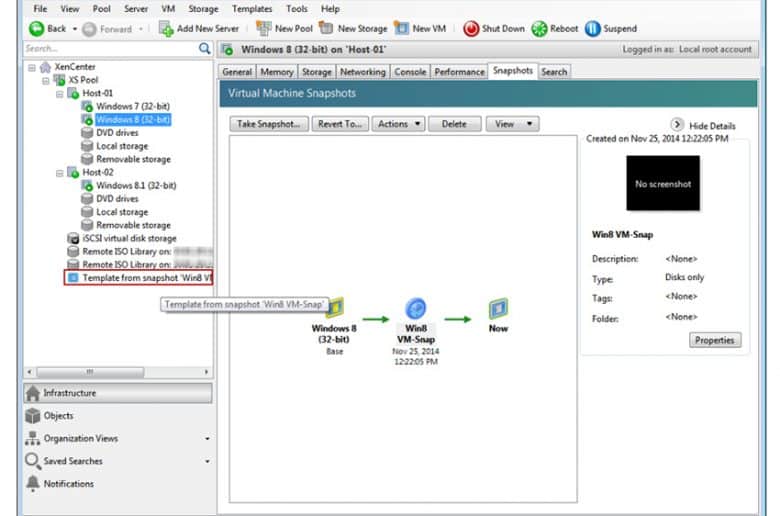Click the Infrastructure house icon
Viewport: 780px width, 516px height.
[x=33, y=393]
